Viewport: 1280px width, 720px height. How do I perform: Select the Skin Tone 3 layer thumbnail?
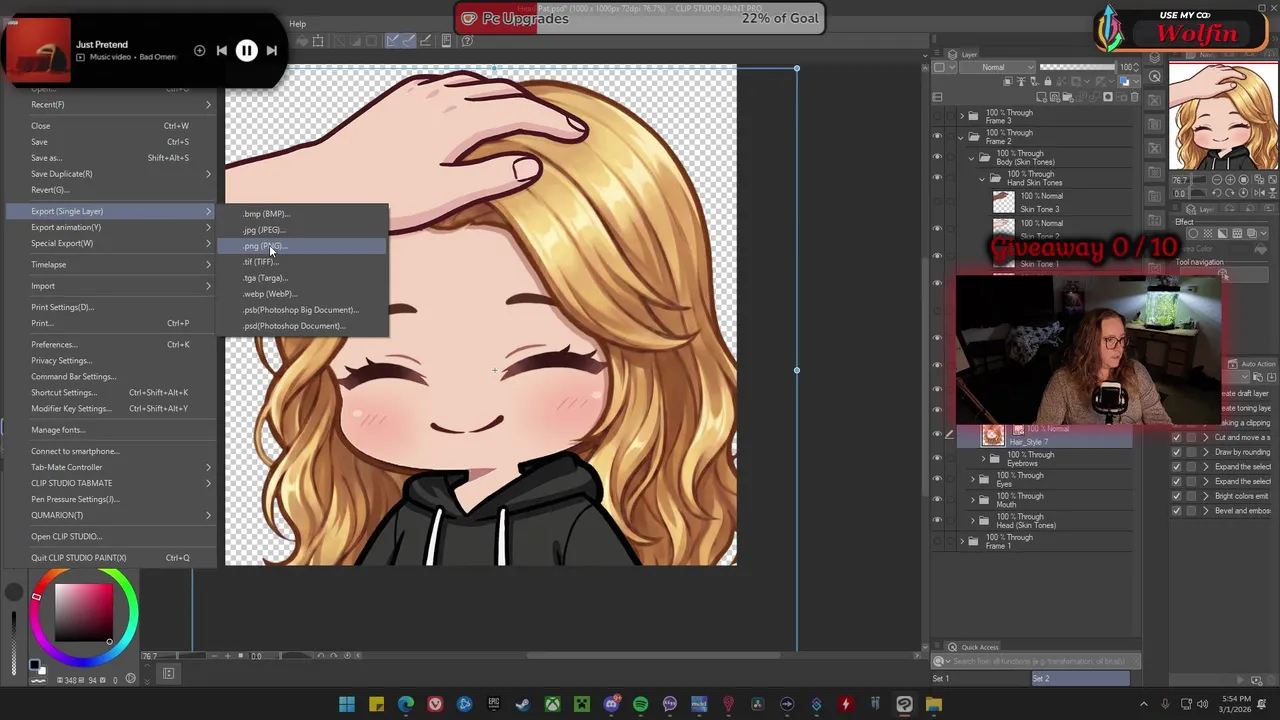coord(1003,202)
